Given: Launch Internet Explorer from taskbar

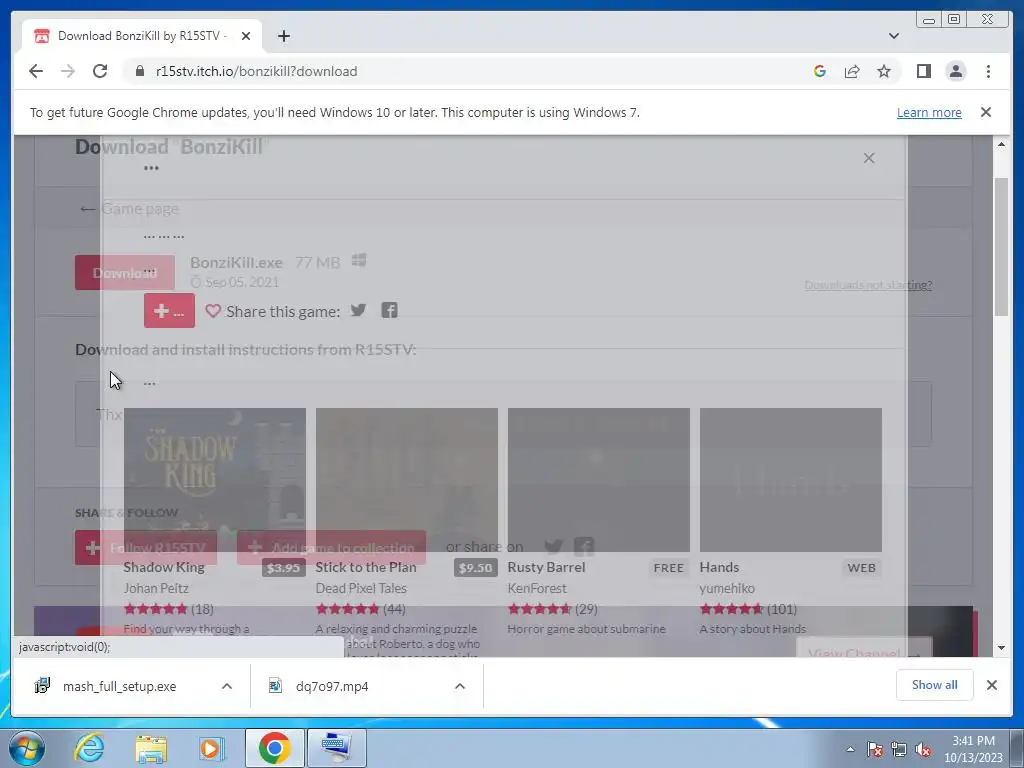Looking at the screenshot, I should pyautogui.click(x=89, y=748).
